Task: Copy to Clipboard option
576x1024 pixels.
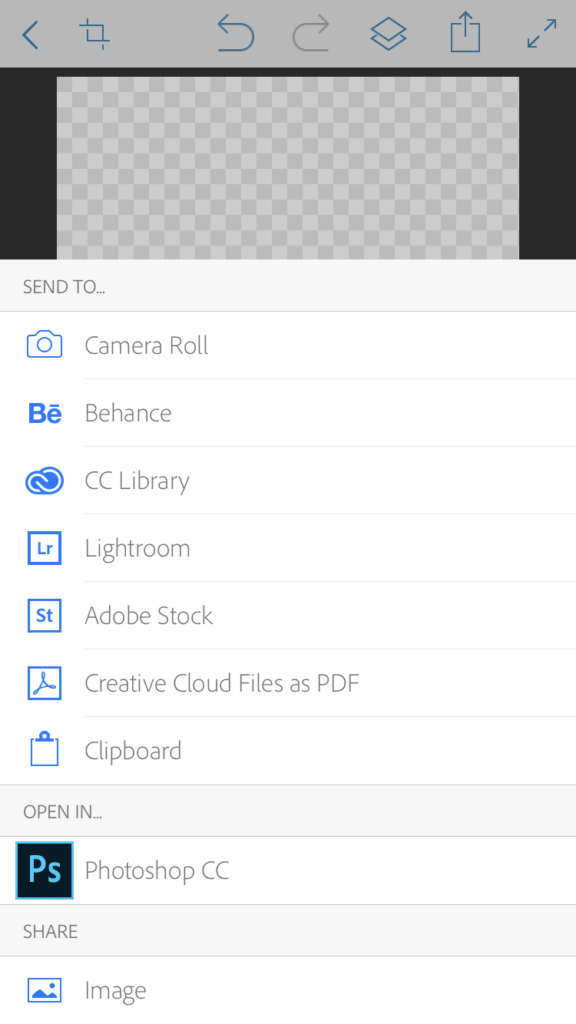Action: (x=288, y=751)
